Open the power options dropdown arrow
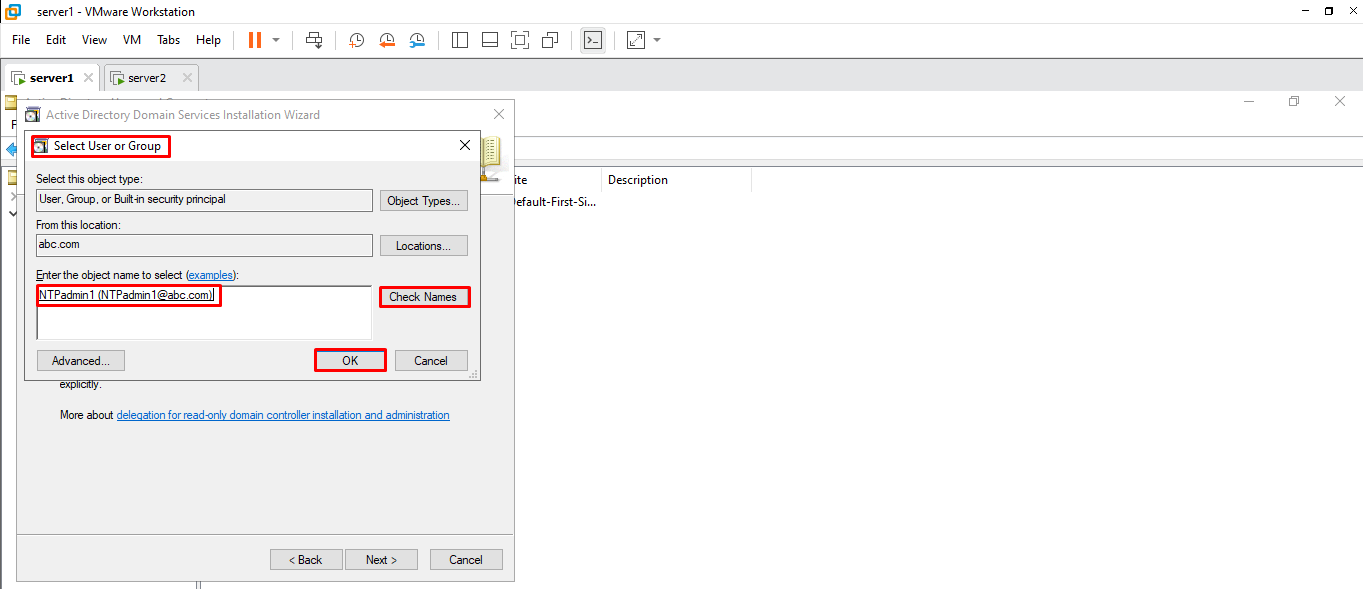The width and height of the screenshot is (1363, 589). pos(276,40)
